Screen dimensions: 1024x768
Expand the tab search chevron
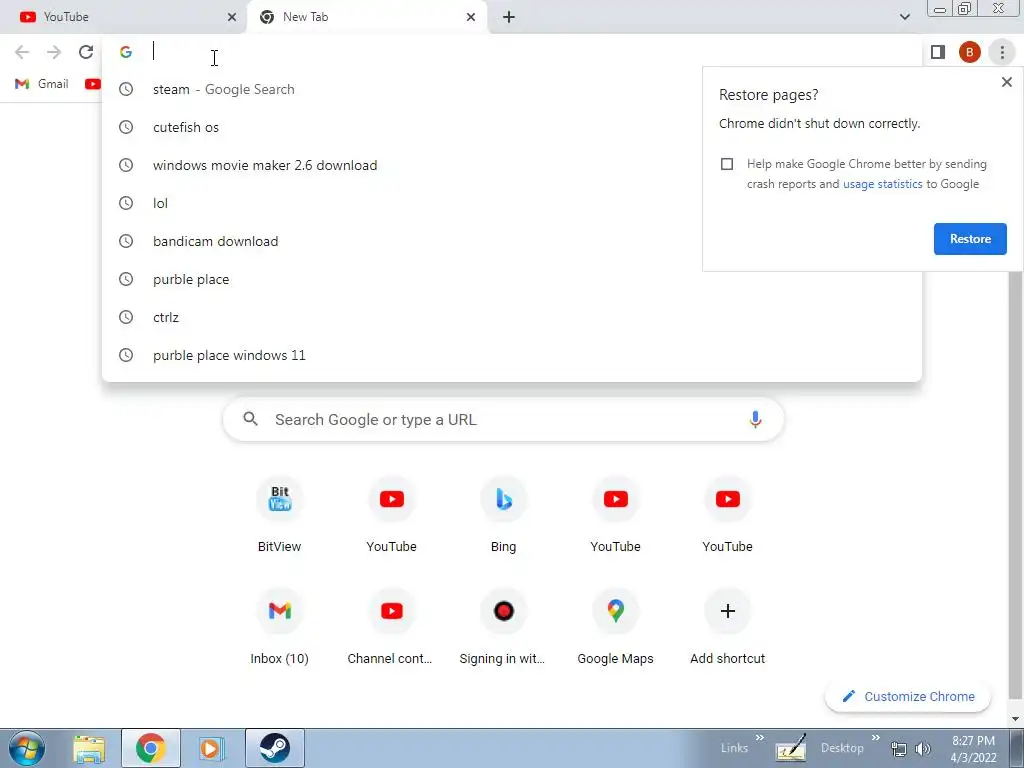point(904,17)
